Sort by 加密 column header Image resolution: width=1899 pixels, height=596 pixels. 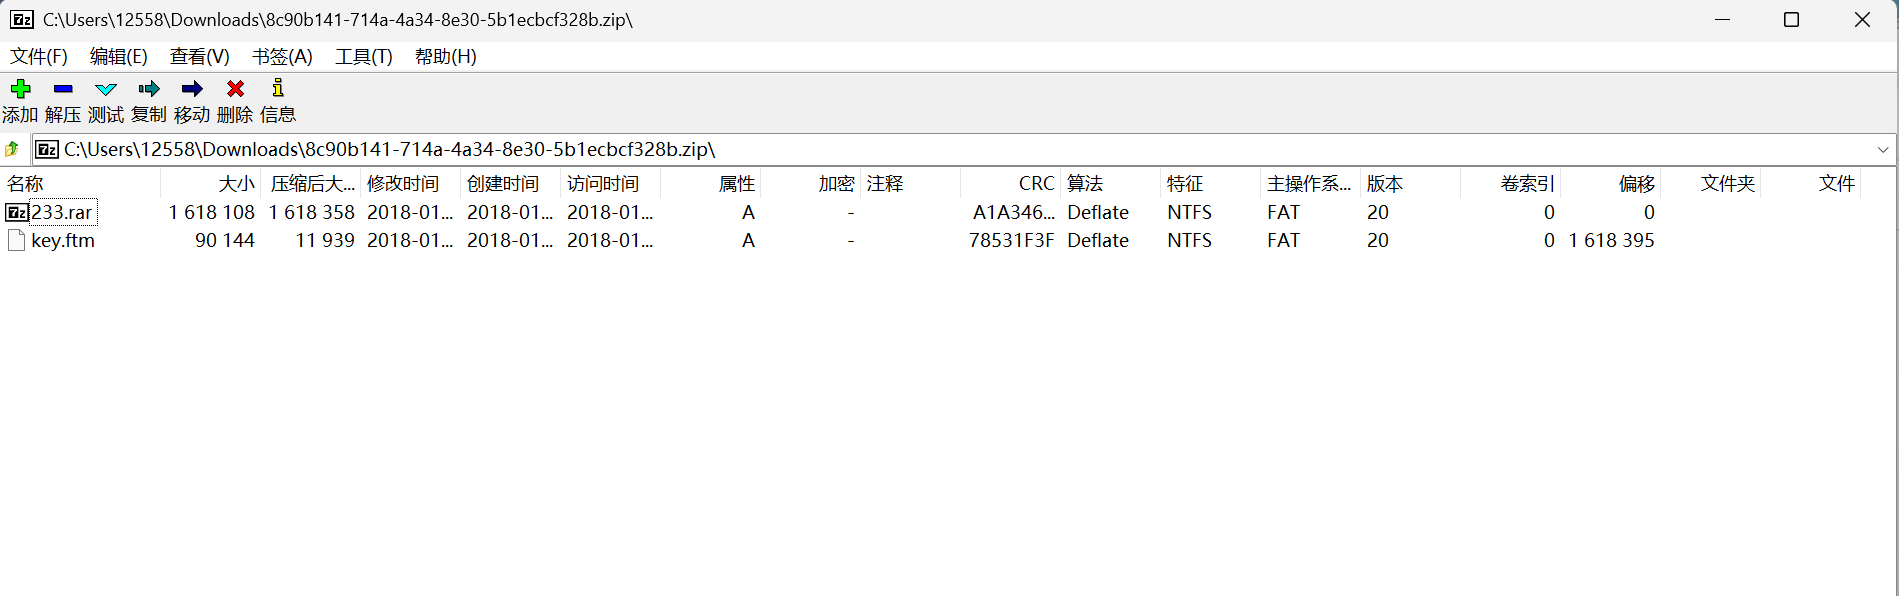pyautogui.click(x=811, y=184)
